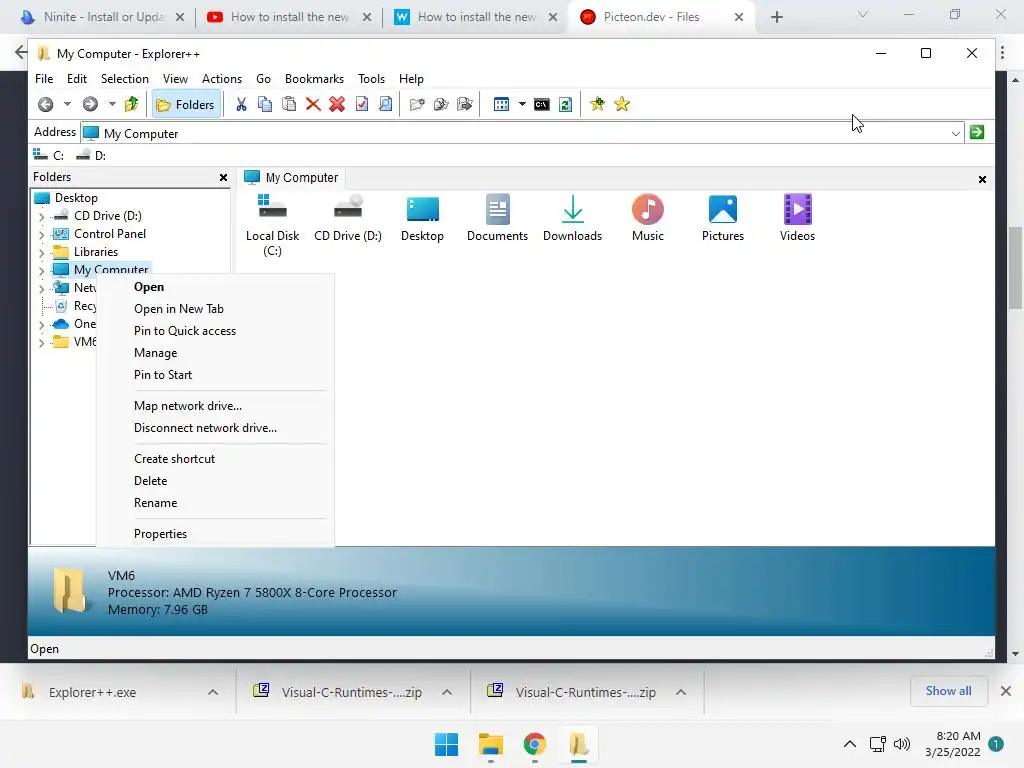The height and width of the screenshot is (768, 1024).
Task: Expand the My Computer tree node
Action: 42,270
